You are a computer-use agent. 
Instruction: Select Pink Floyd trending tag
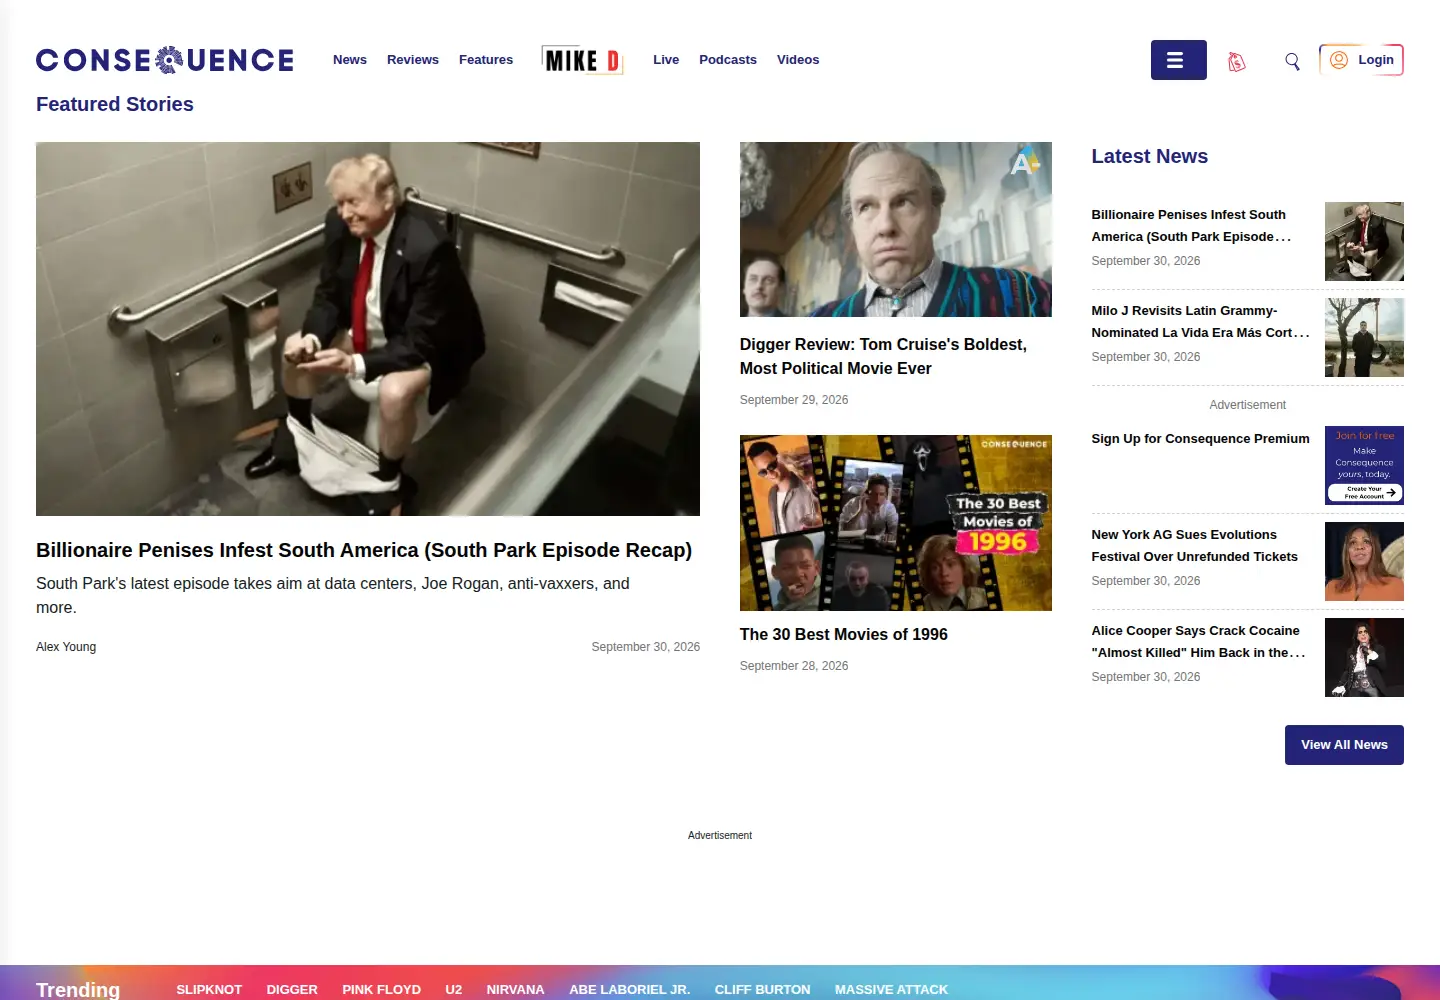(x=381, y=989)
